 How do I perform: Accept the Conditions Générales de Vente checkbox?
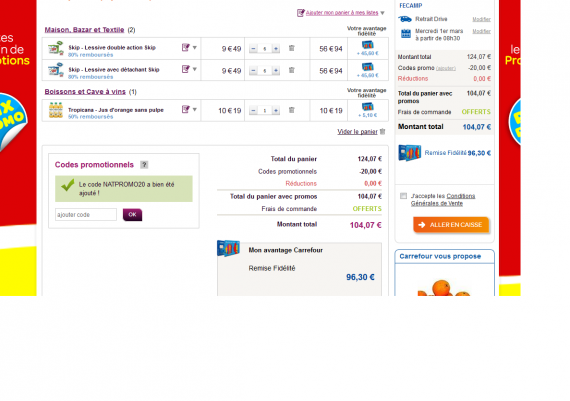coord(403,196)
